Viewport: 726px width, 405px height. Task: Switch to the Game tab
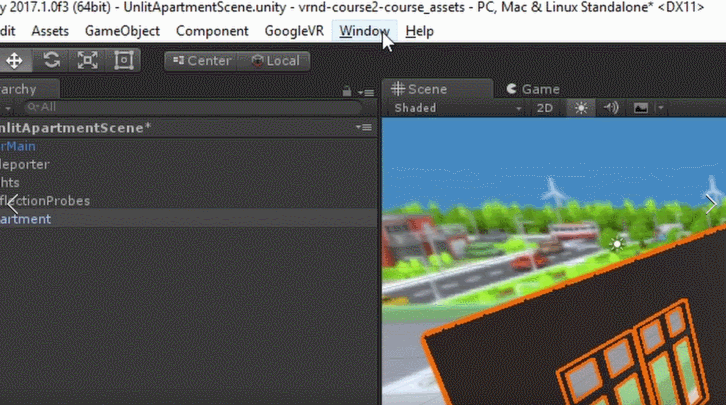(x=532, y=89)
